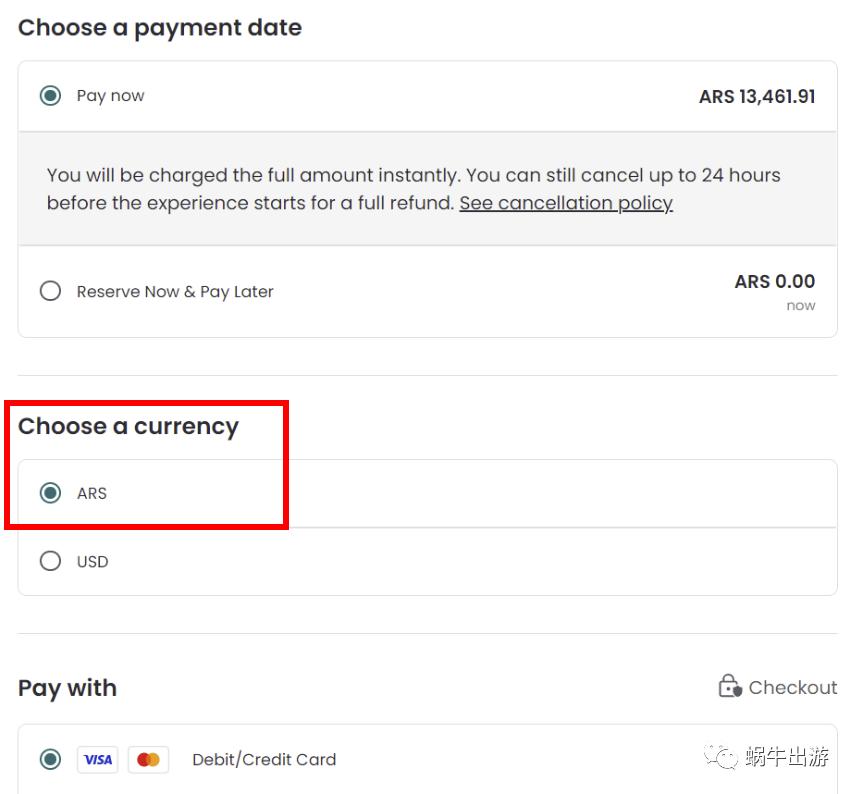This screenshot has width=856, height=794.
Task: Click the Choose a payment date heading
Action: [160, 27]
